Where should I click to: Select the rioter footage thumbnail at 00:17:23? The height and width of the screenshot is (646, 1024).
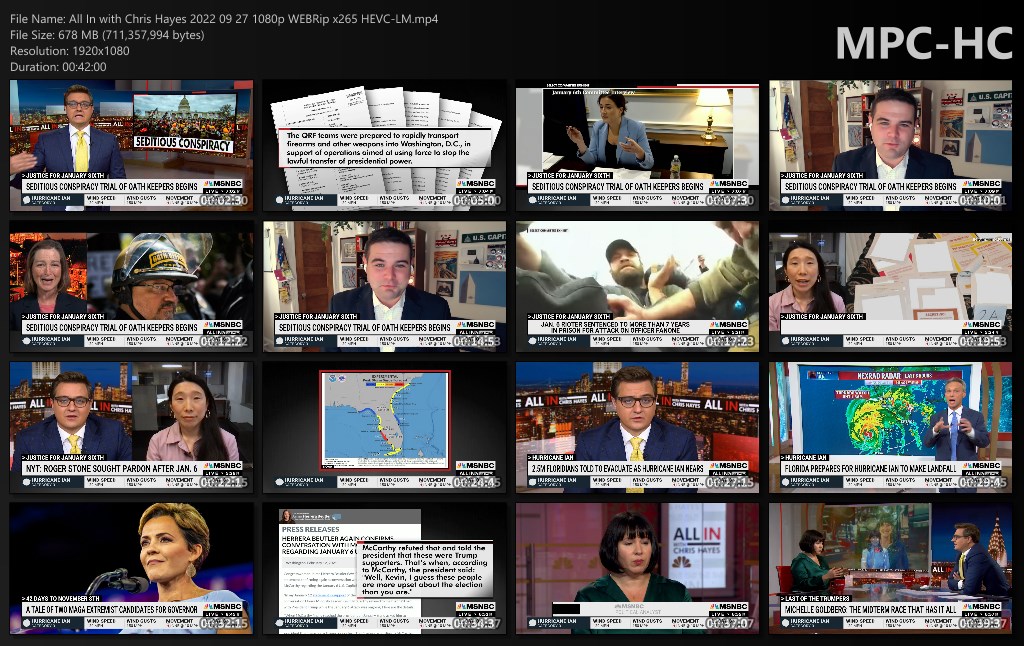pos(637,287)
